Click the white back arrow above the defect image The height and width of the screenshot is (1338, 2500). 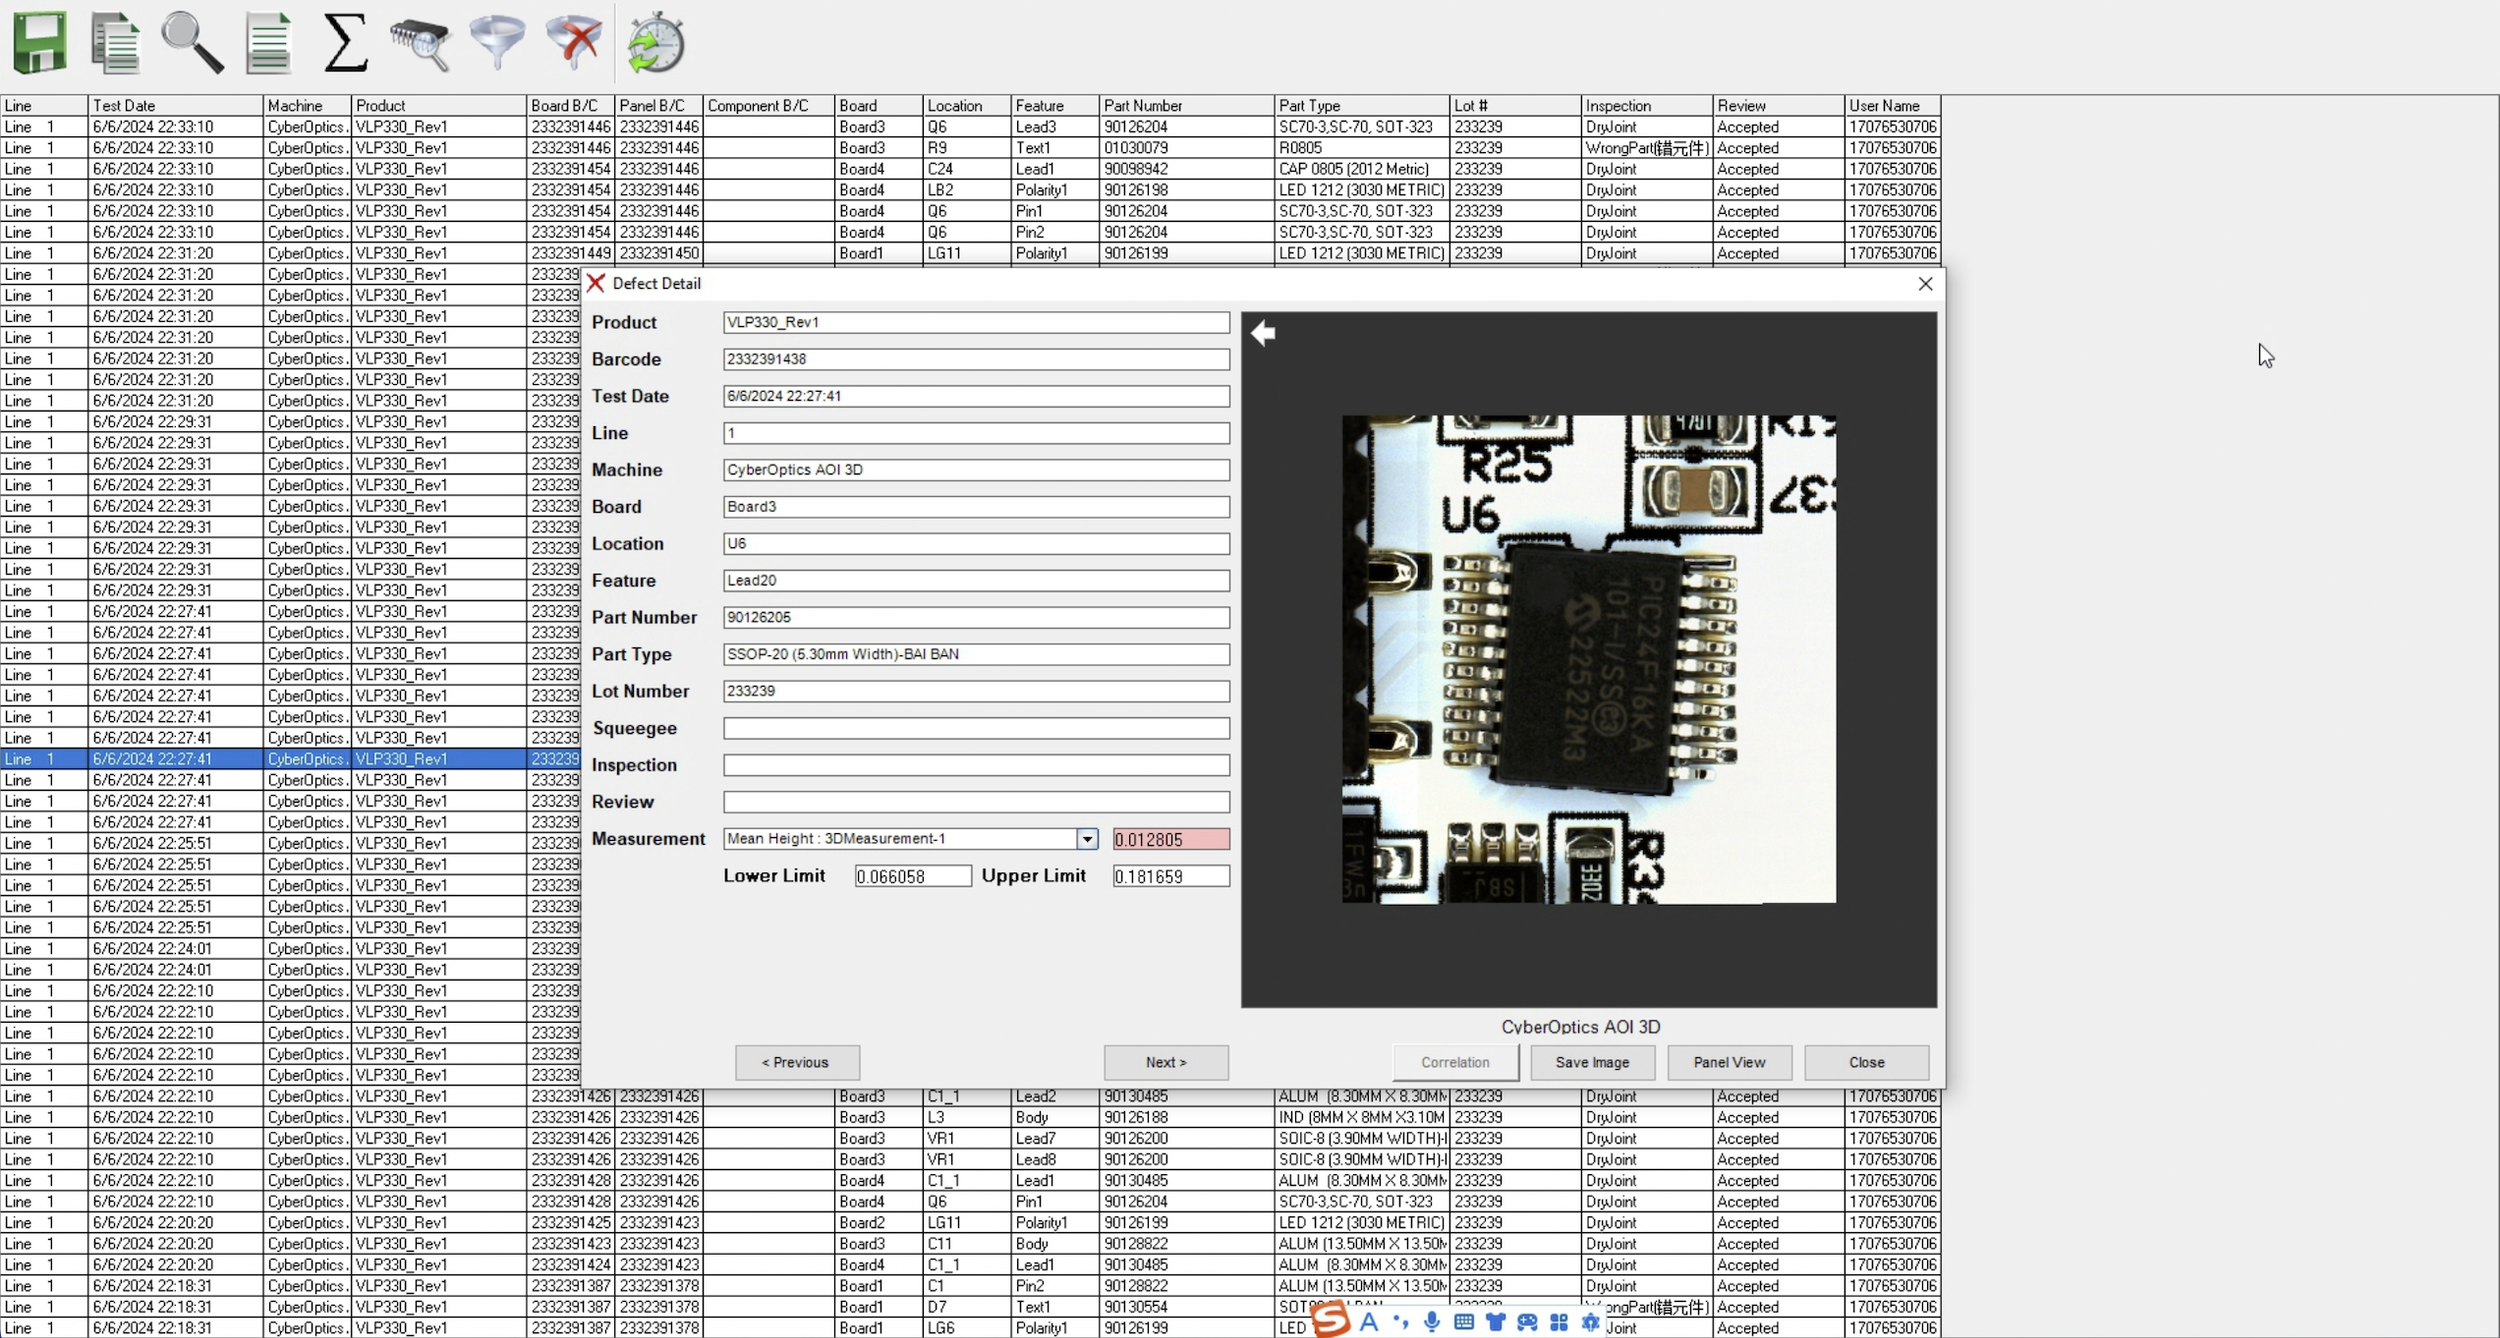point(1263,333)
